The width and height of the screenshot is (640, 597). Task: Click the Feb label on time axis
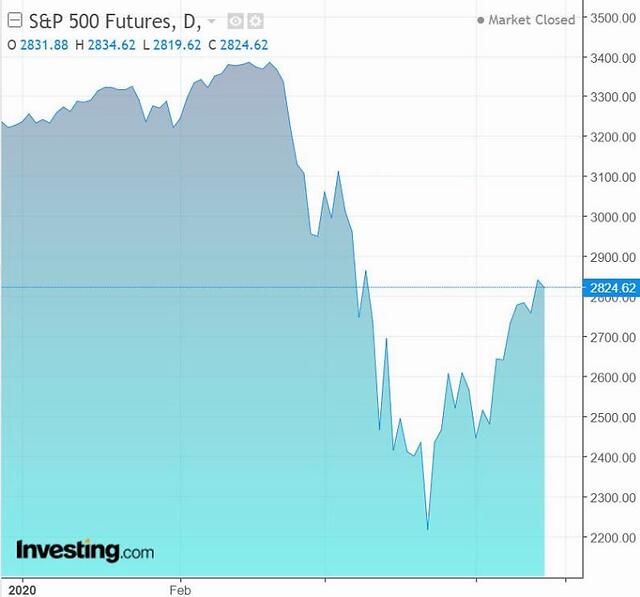pyautogui.click(x=180, y=590)
